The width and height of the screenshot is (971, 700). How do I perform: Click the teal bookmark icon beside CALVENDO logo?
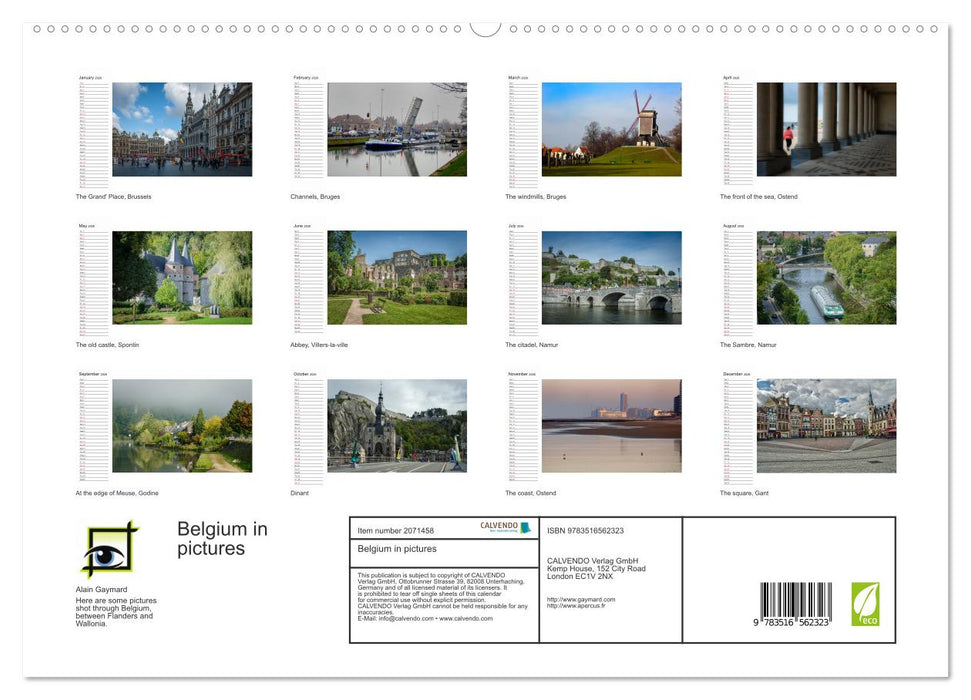click(x=527, y=527)
